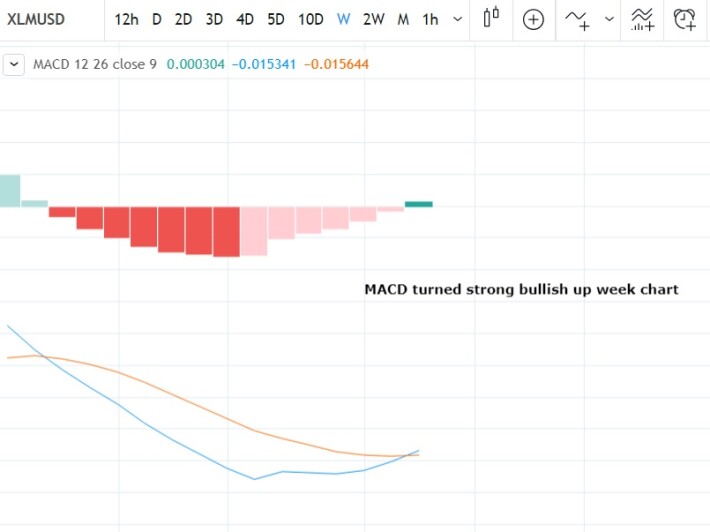Expand the indicators favorites dropdown arrow
710x532 pixels.
coord(609,19)
